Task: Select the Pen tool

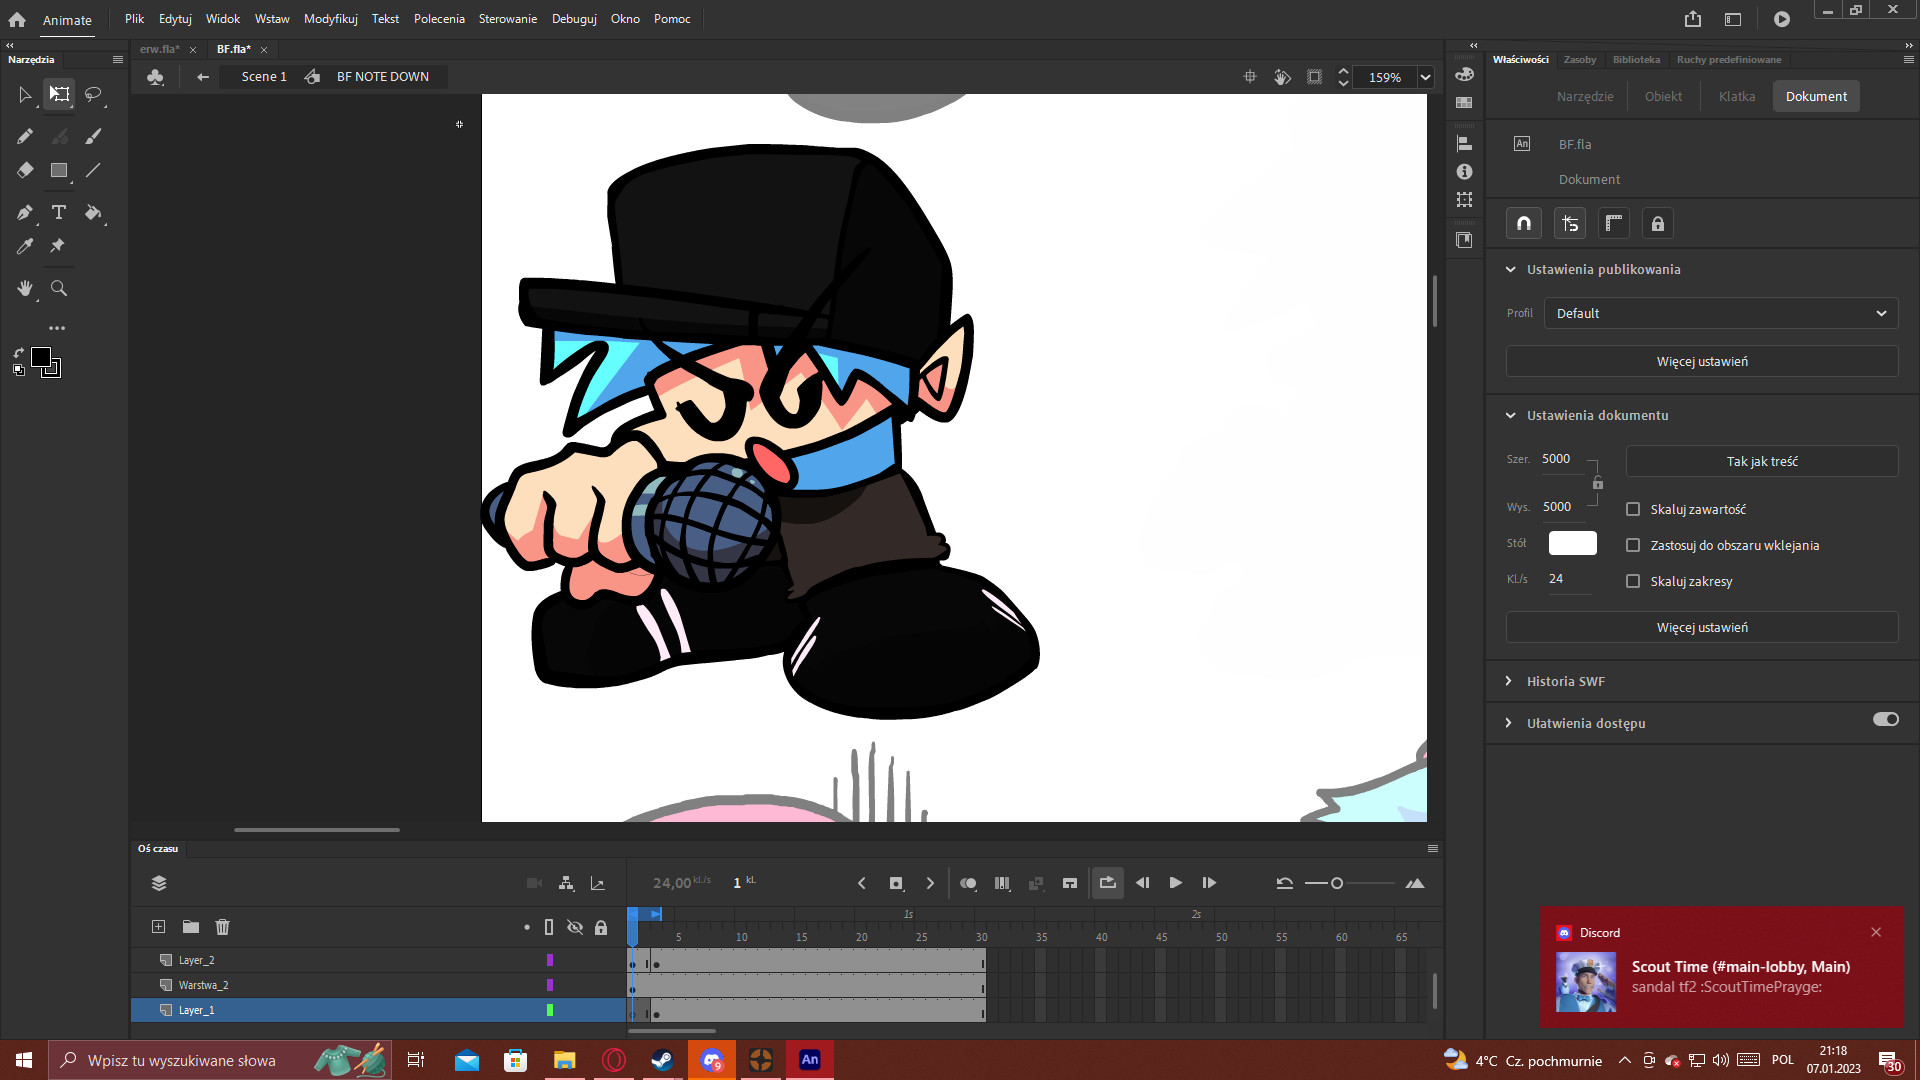Action: (x=25, y=212)
